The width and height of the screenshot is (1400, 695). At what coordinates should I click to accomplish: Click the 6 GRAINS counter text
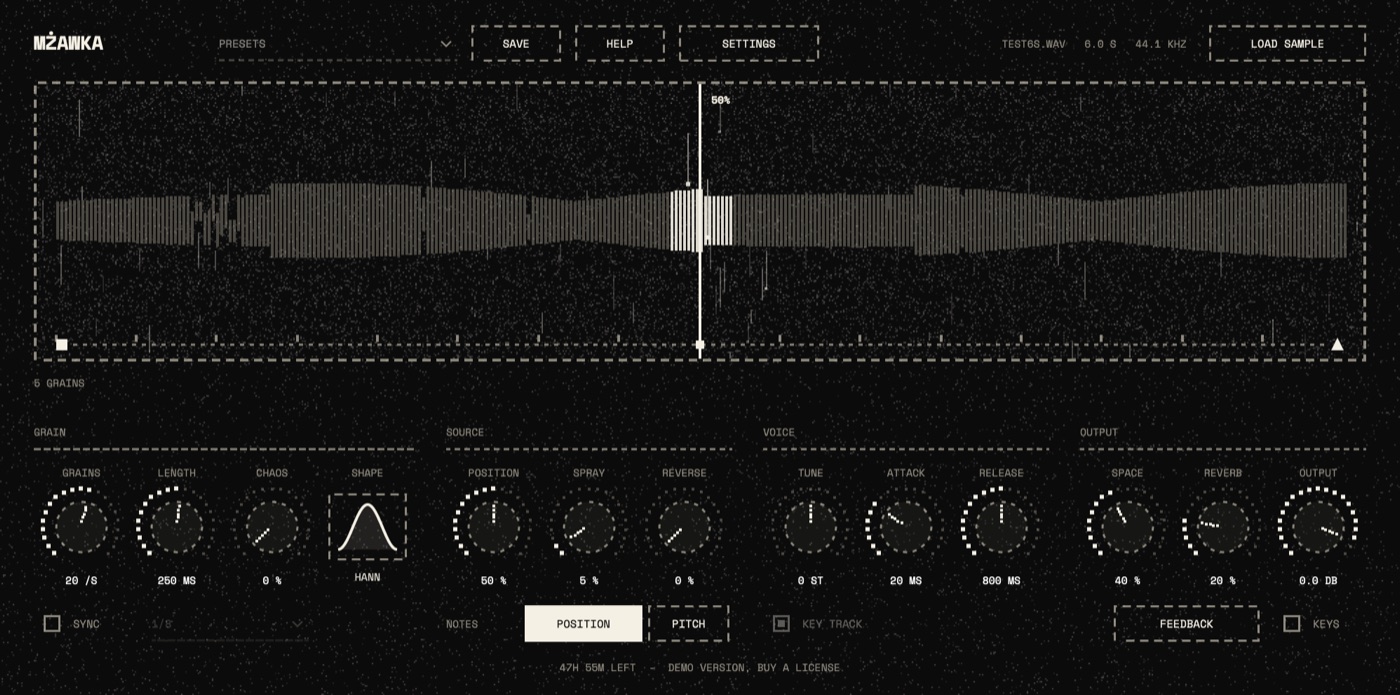click(x=59, y=383)
